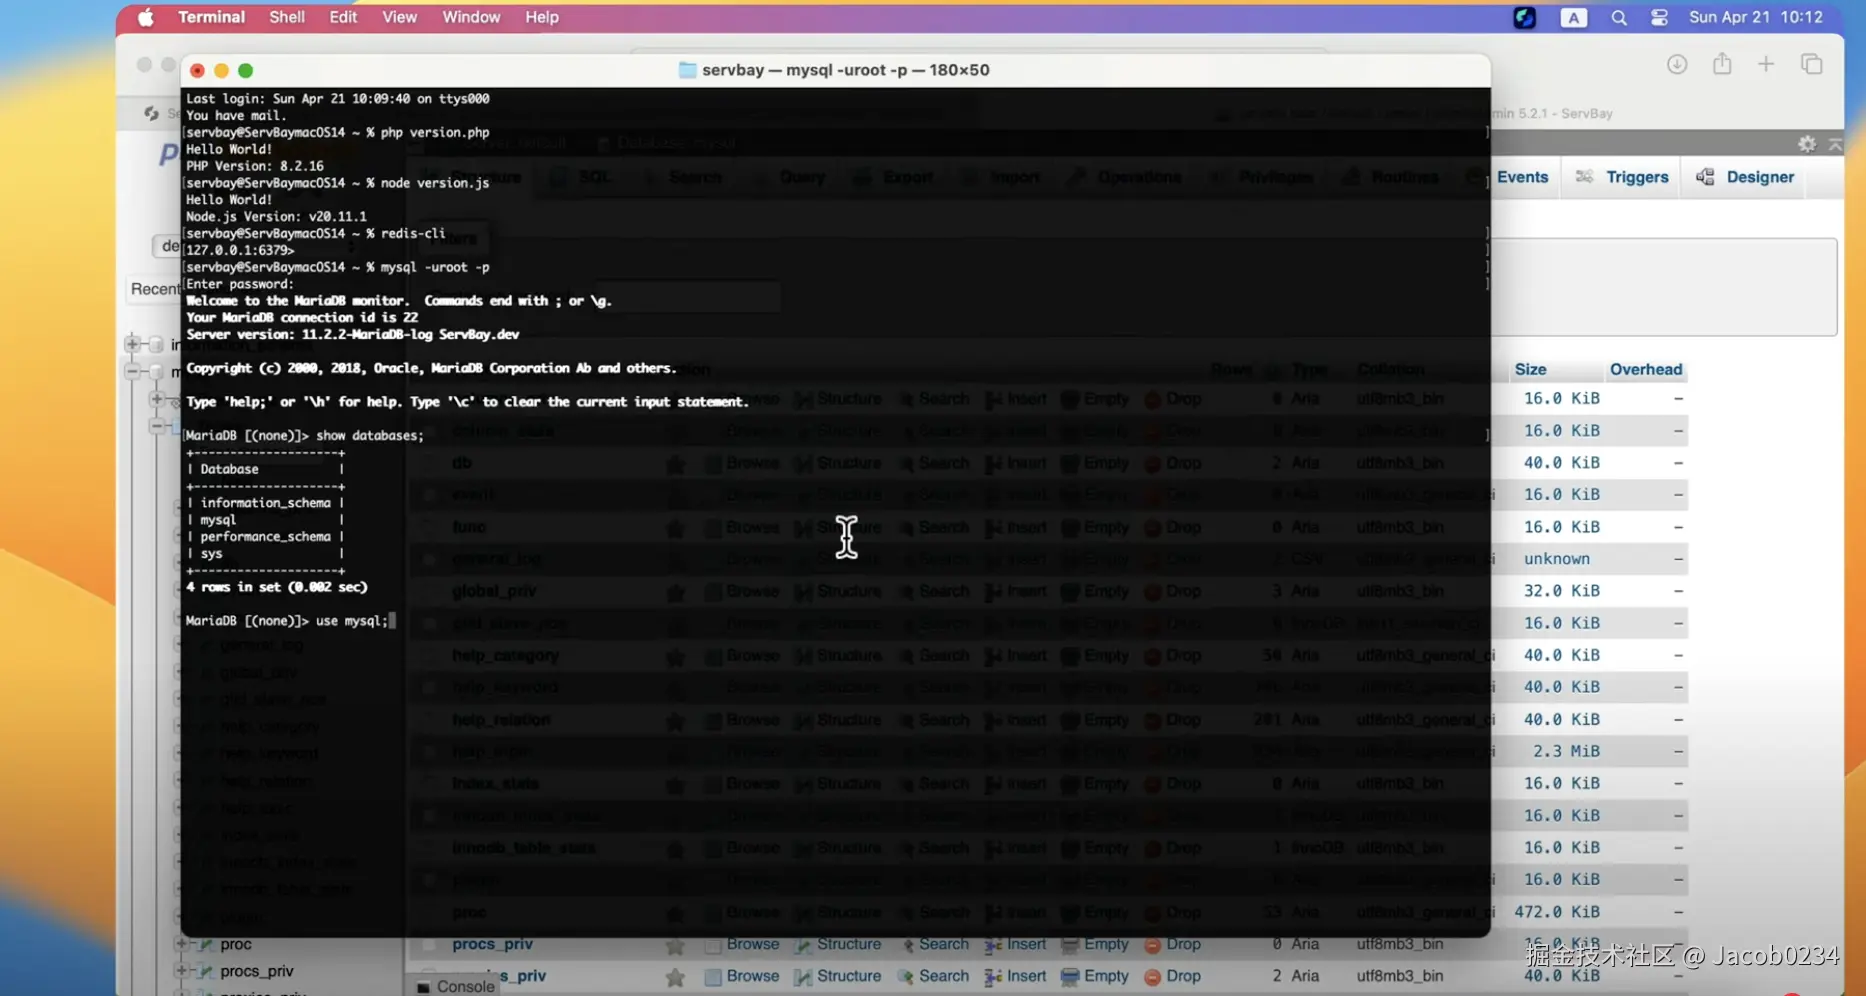Toggle the favorite star below procs_priv's star

click(675, 977)
